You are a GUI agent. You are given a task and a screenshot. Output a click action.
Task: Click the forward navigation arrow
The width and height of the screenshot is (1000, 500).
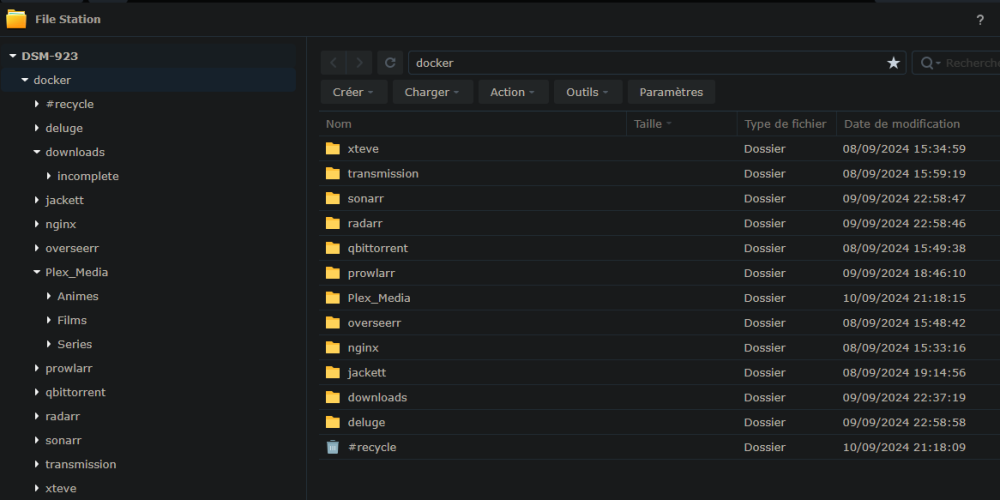(x=360, y=63)
